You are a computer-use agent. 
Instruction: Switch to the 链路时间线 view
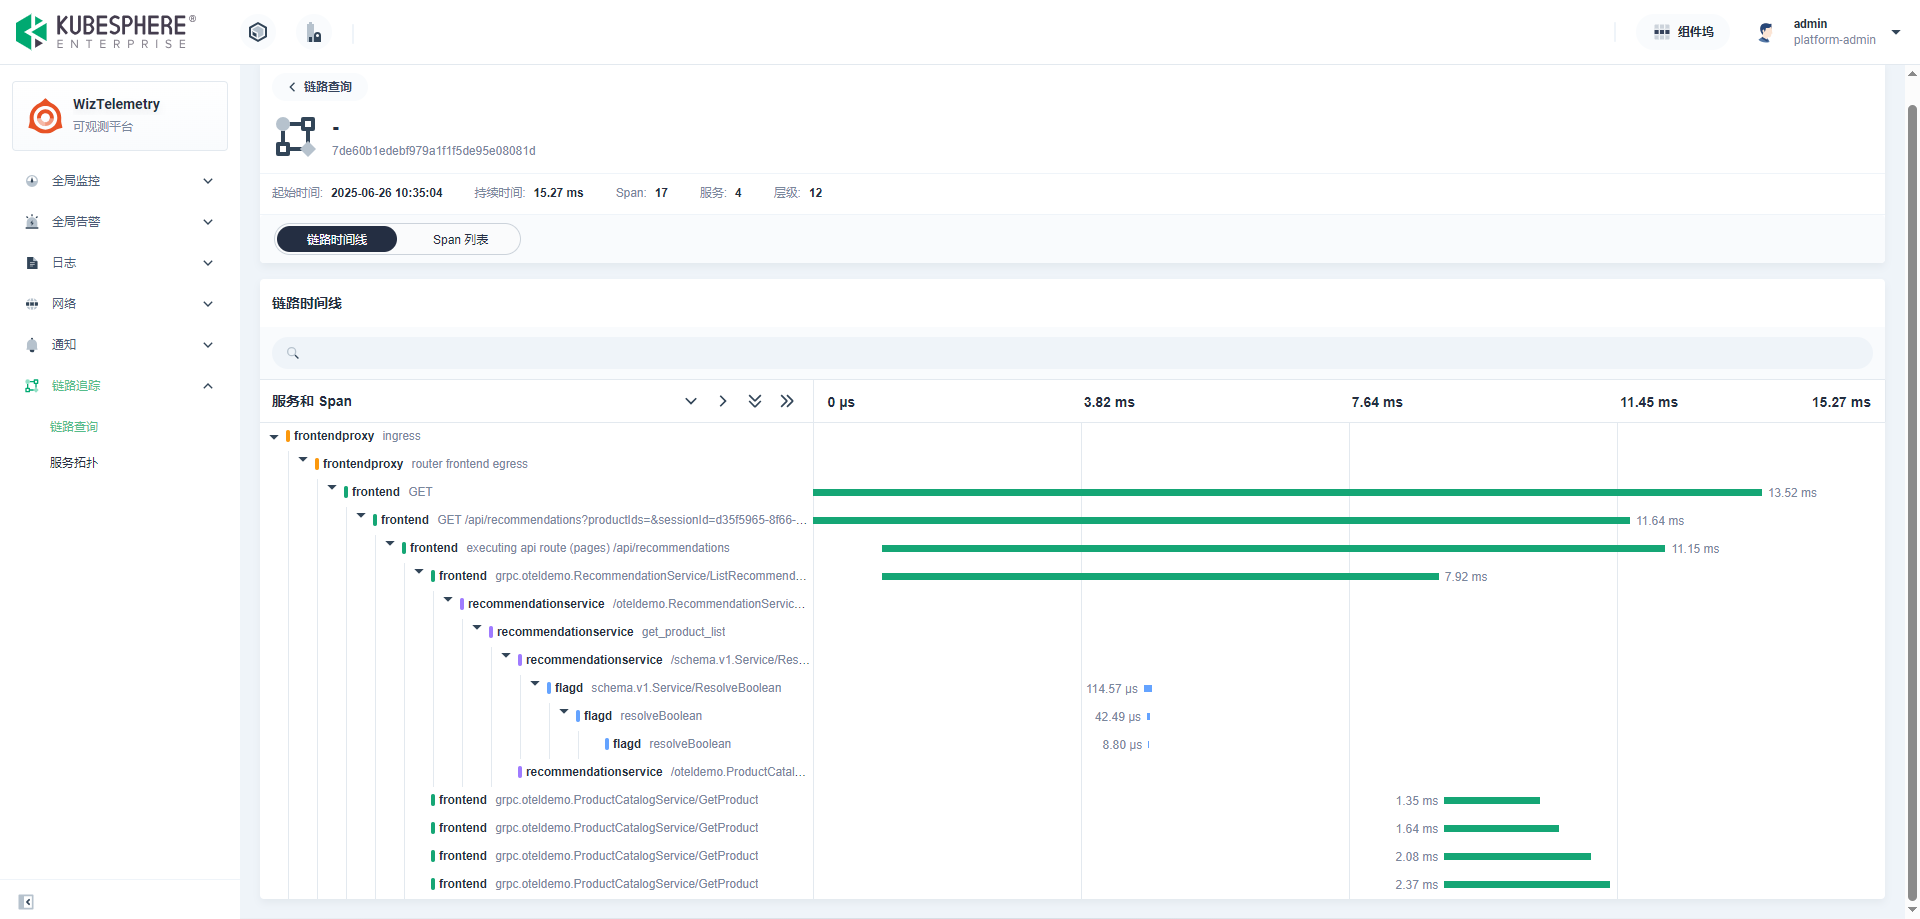(x=337, y=240)
